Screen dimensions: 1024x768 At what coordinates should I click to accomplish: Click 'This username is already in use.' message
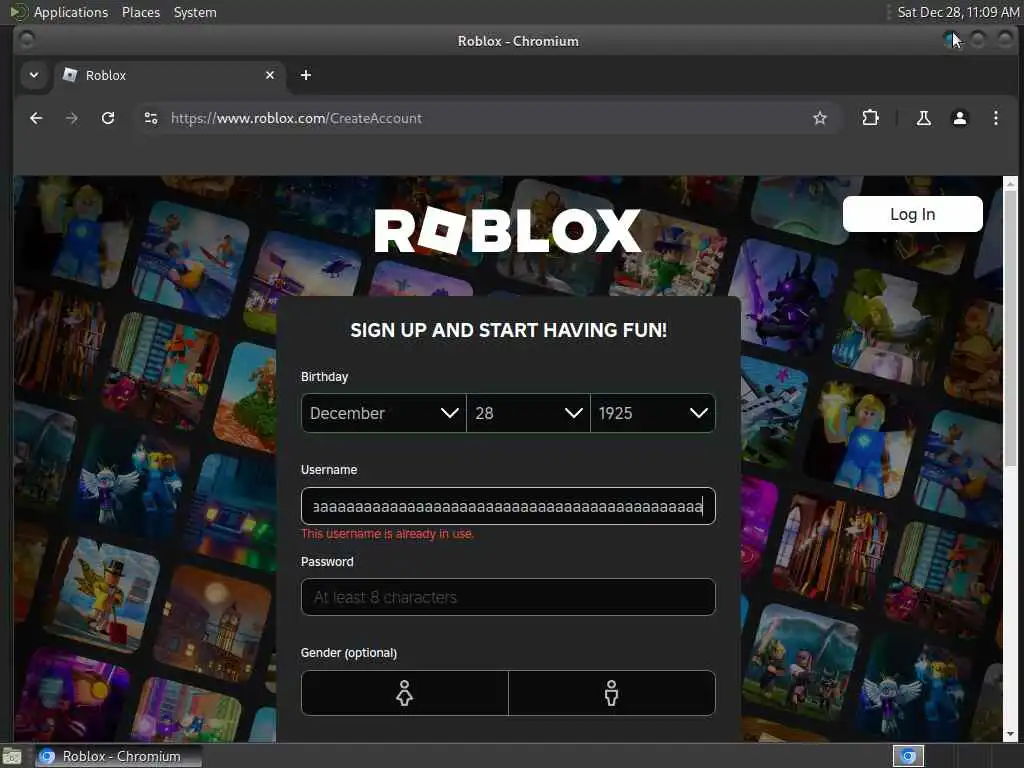pos(387,534)
